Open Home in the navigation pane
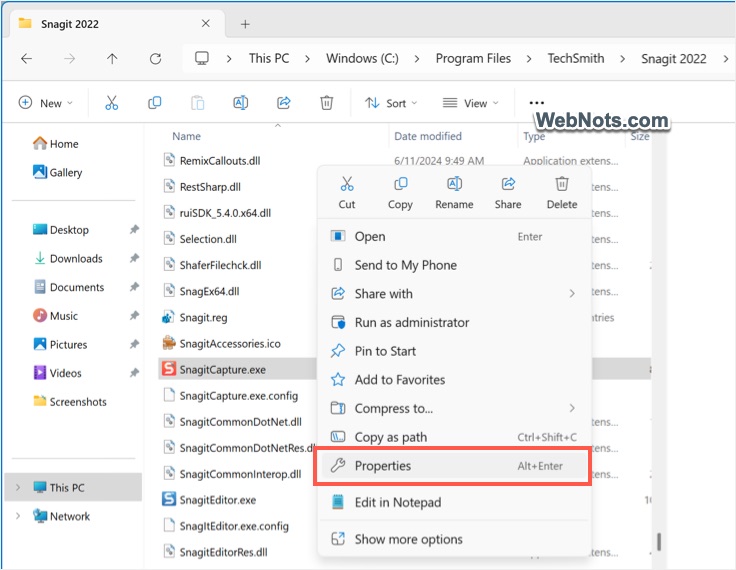Viewport: 736px width, 570px height. [56, 143]
